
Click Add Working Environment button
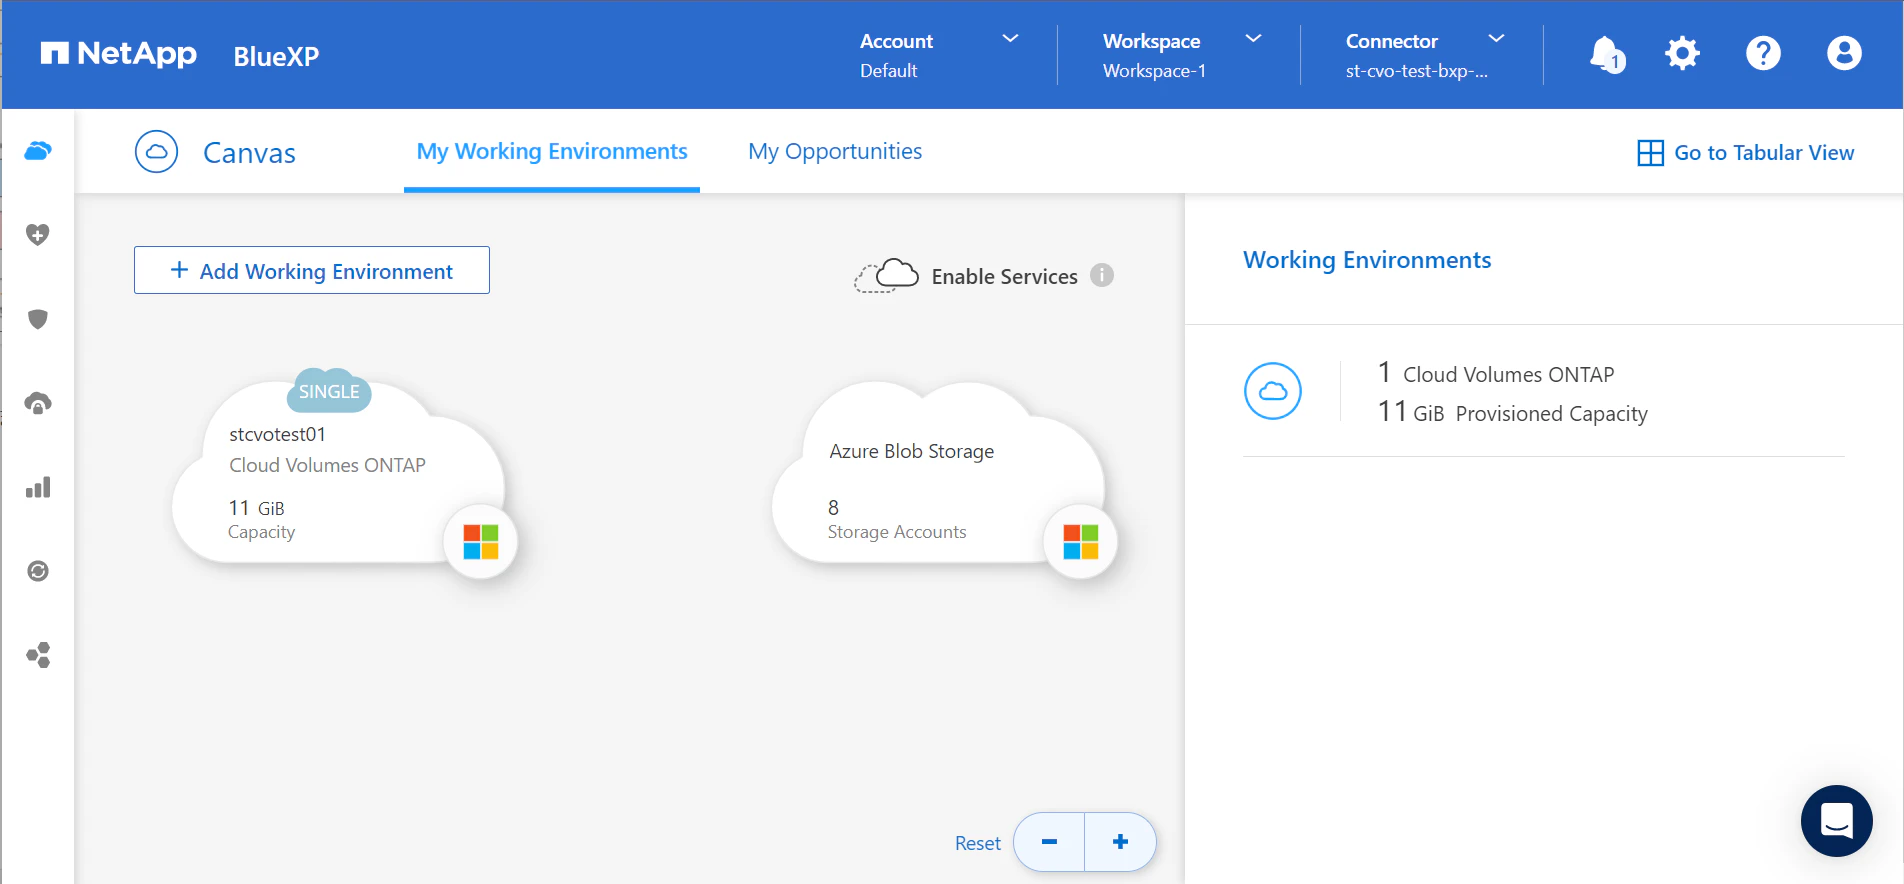[x=312, y=270]
